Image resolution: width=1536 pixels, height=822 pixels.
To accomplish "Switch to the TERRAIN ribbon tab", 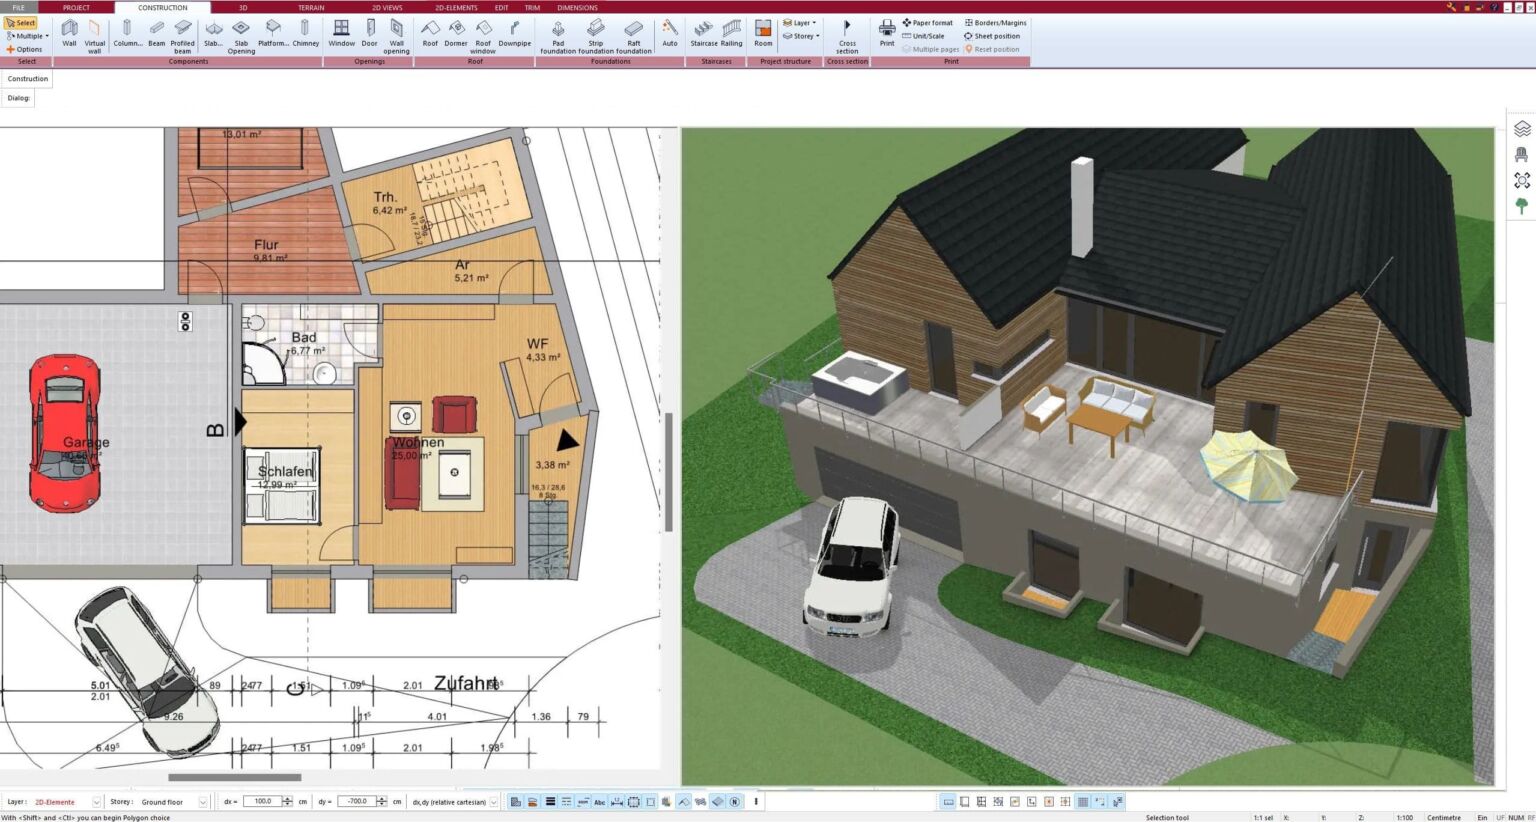I will [310, 7].
